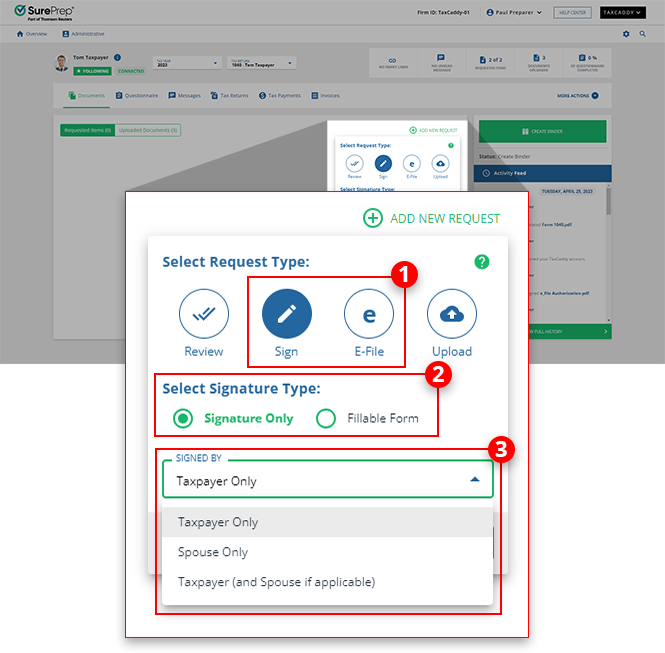Toggle the FOLLOWING star button
This screenshot has width=665, height=653.
pyautogui.click(x=92, y=71)
